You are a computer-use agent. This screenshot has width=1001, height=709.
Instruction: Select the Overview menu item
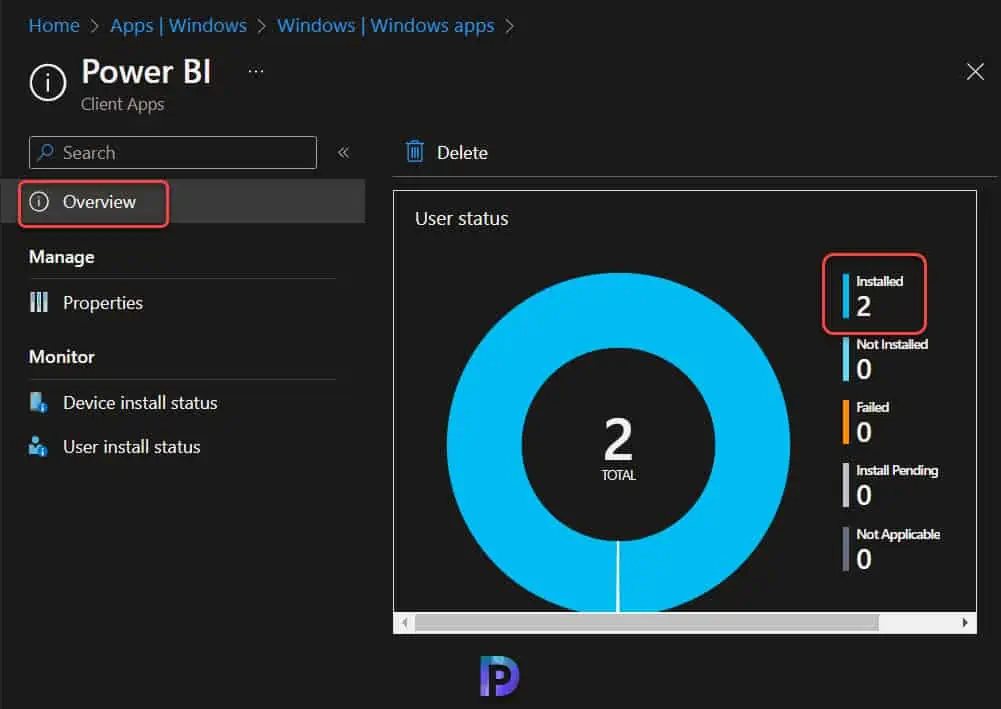coord(183,202)
